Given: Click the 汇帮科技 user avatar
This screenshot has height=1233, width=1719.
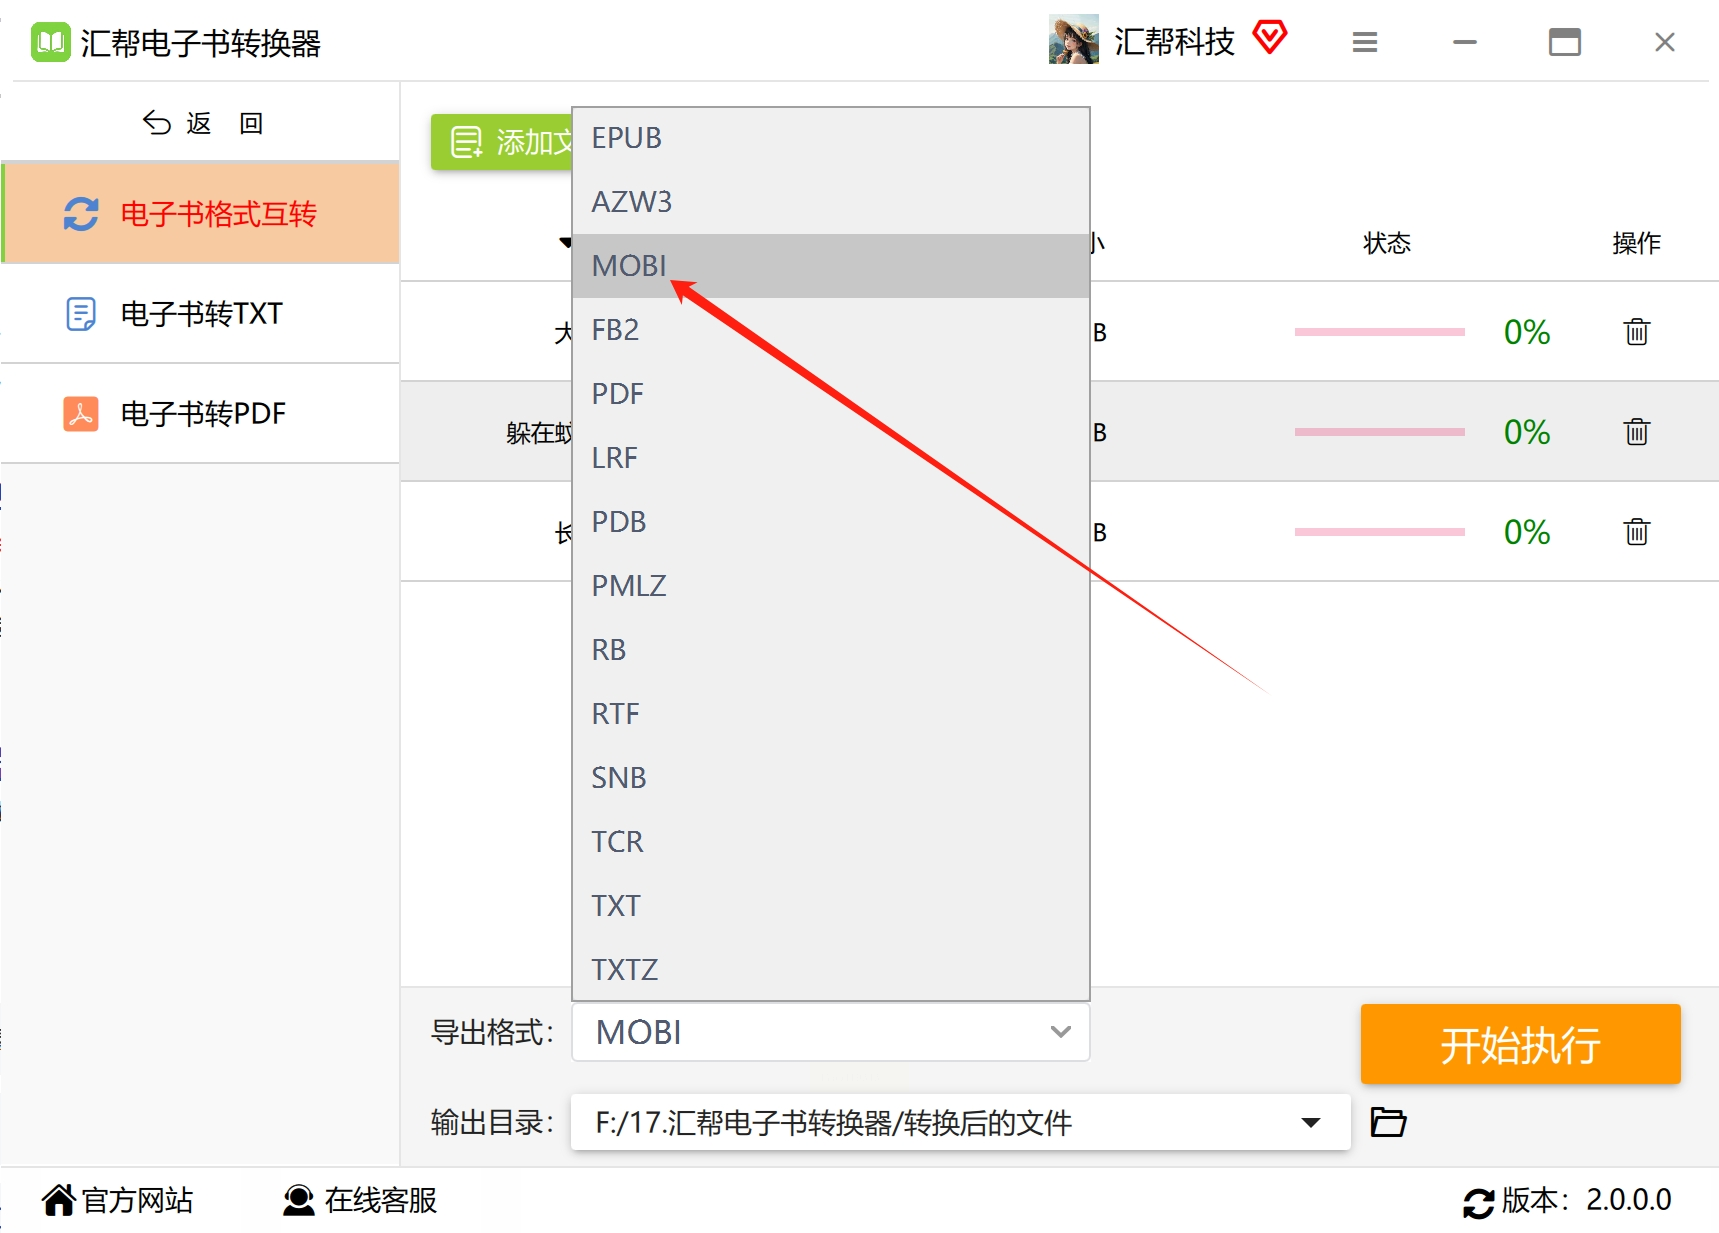Looking at the screenshot, I should pos(1073,40).
